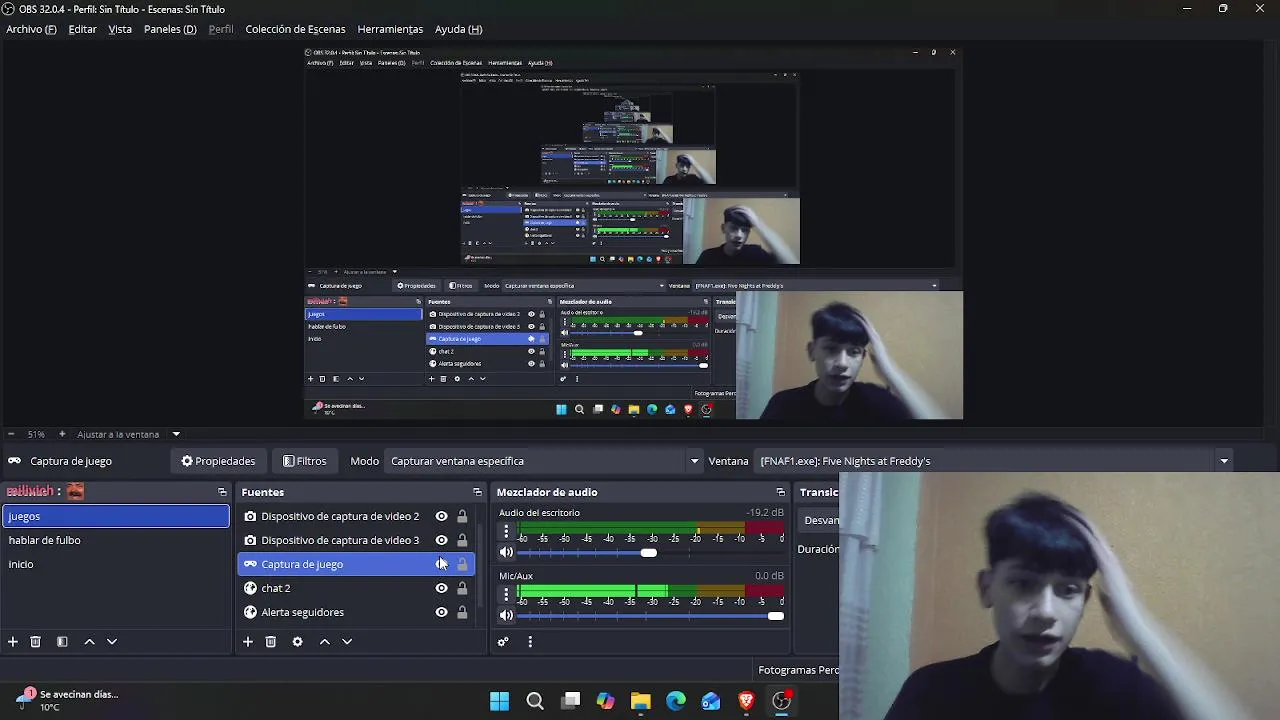Click Filtros button in source toolbar
The height and width of the screenshot is (720, 1280).
click(x=305, y=461)
